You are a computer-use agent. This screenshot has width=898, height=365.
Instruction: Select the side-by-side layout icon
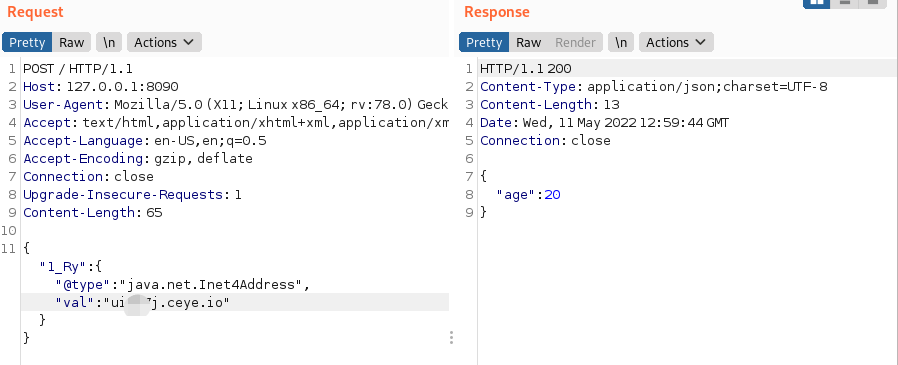(816, 3)
